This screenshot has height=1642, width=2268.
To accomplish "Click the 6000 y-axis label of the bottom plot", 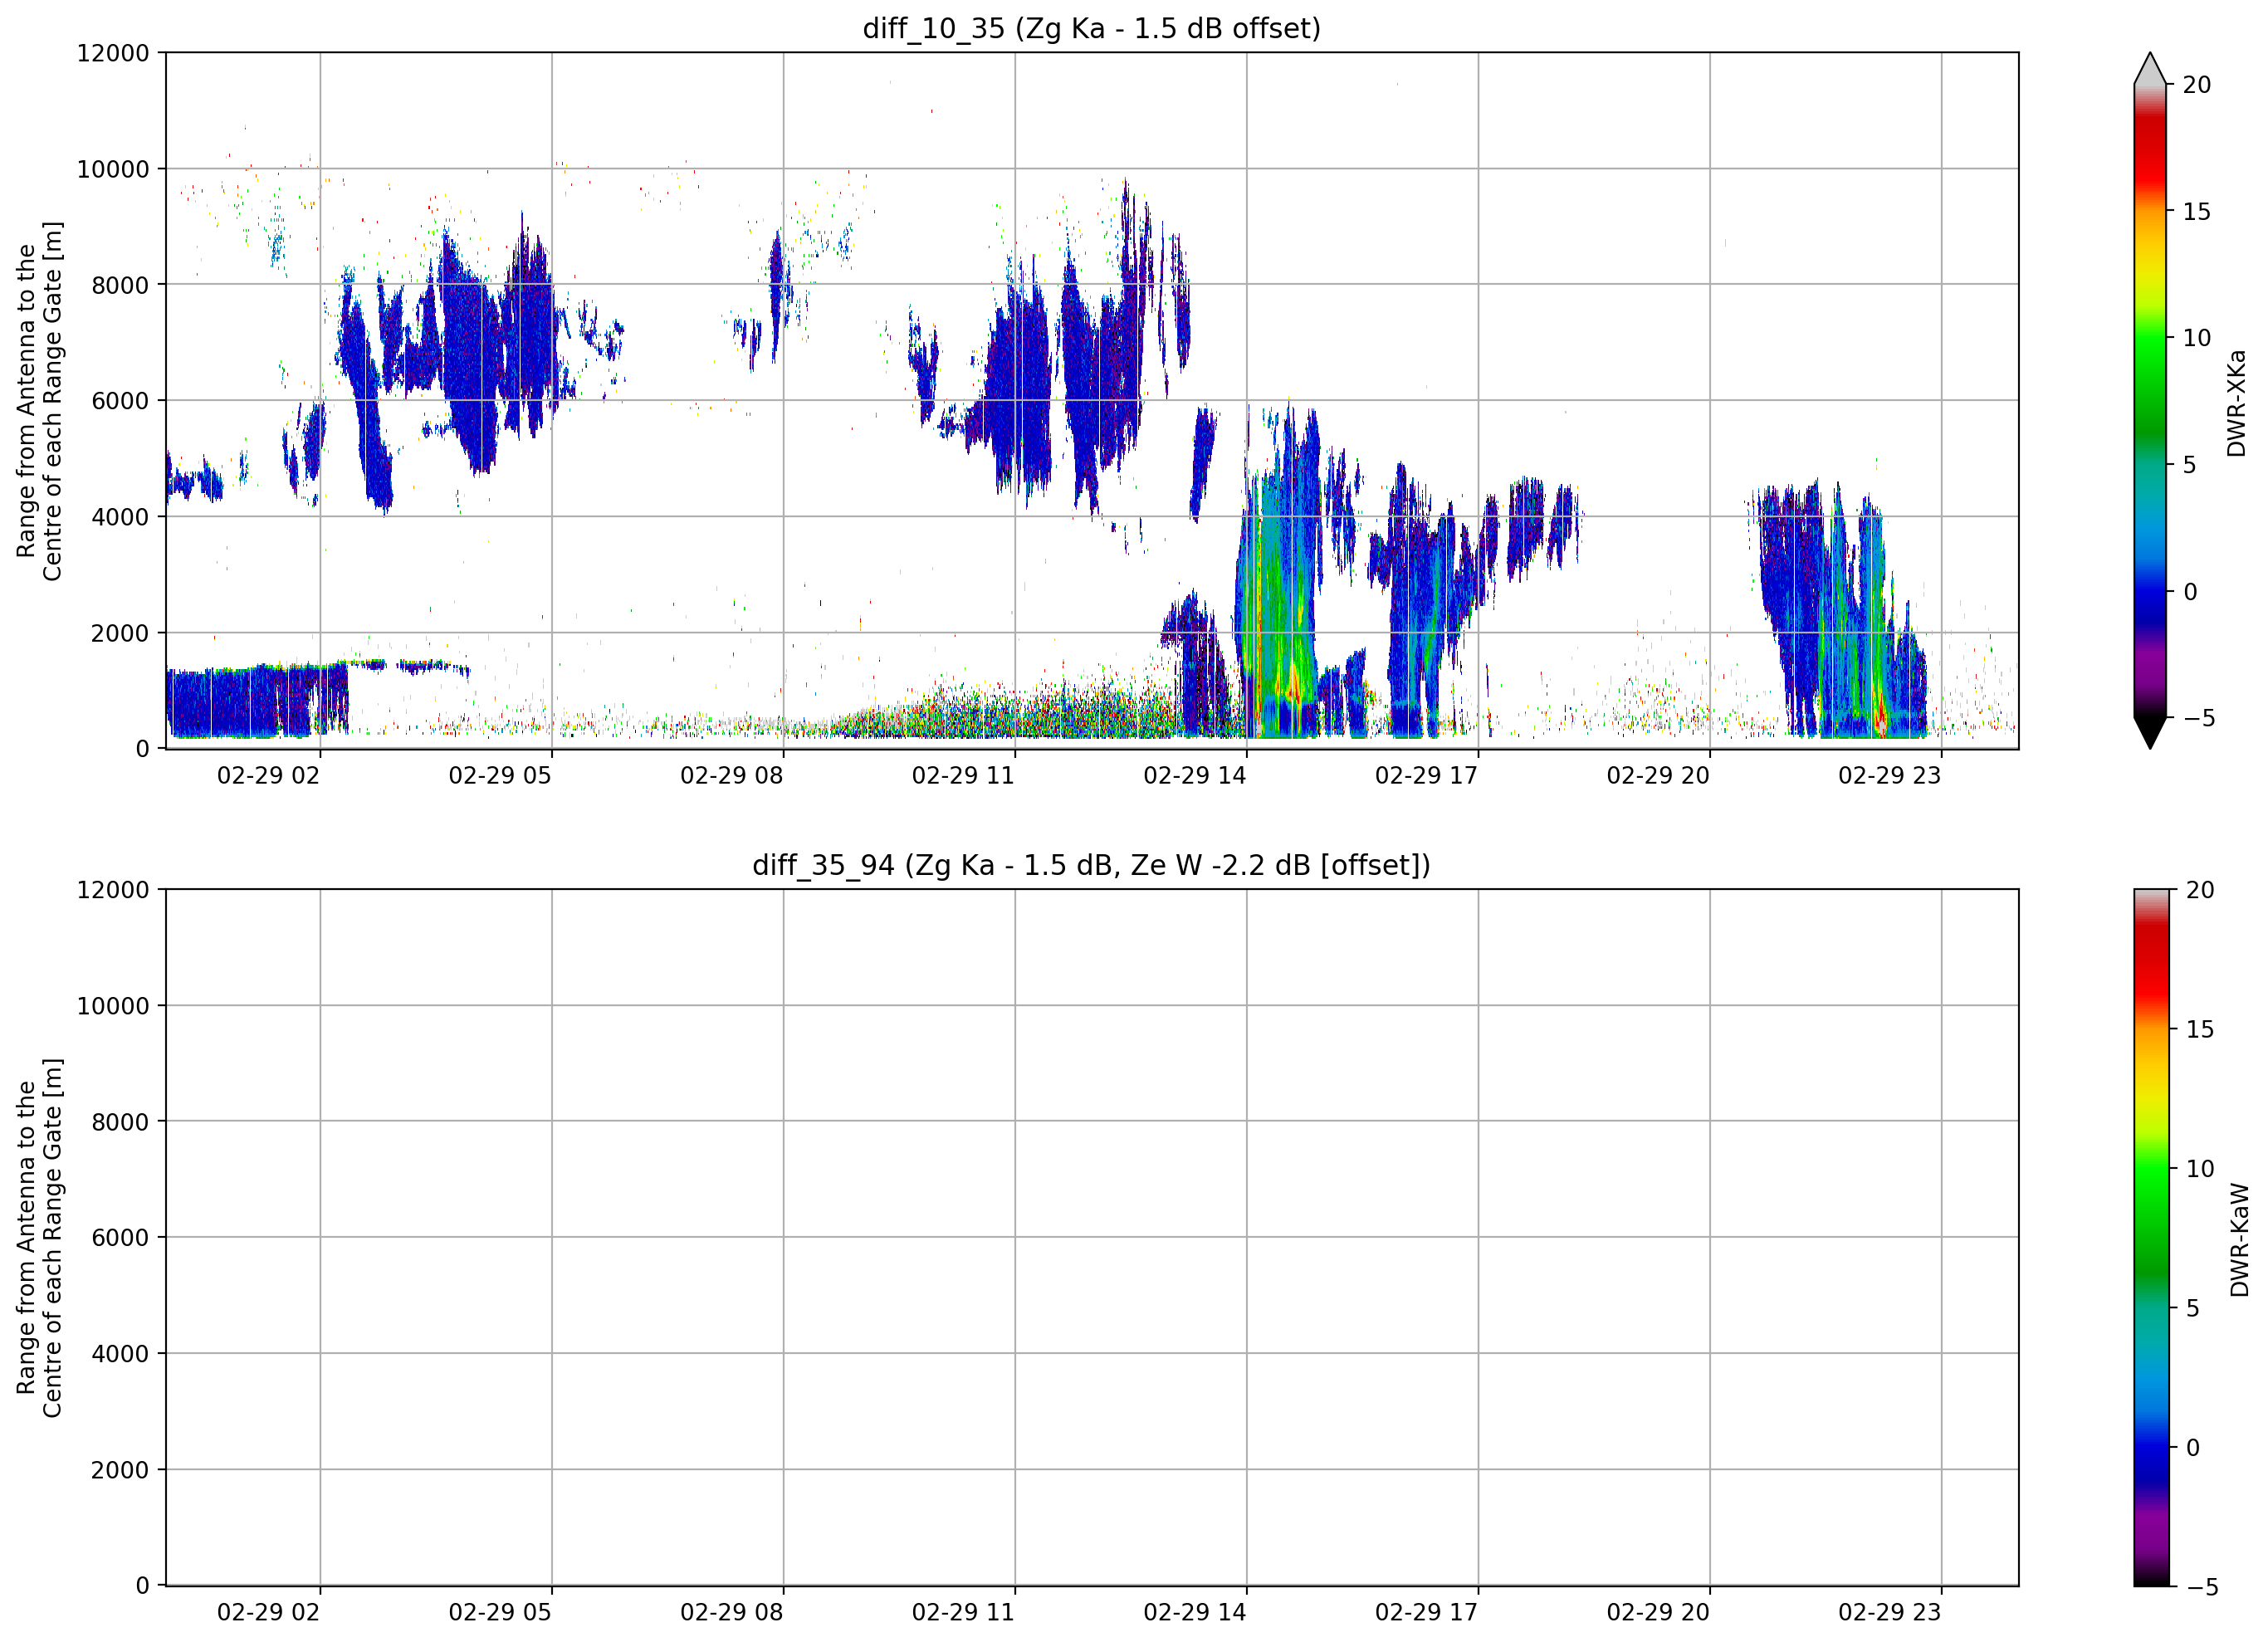I will tap(120, 1238).
